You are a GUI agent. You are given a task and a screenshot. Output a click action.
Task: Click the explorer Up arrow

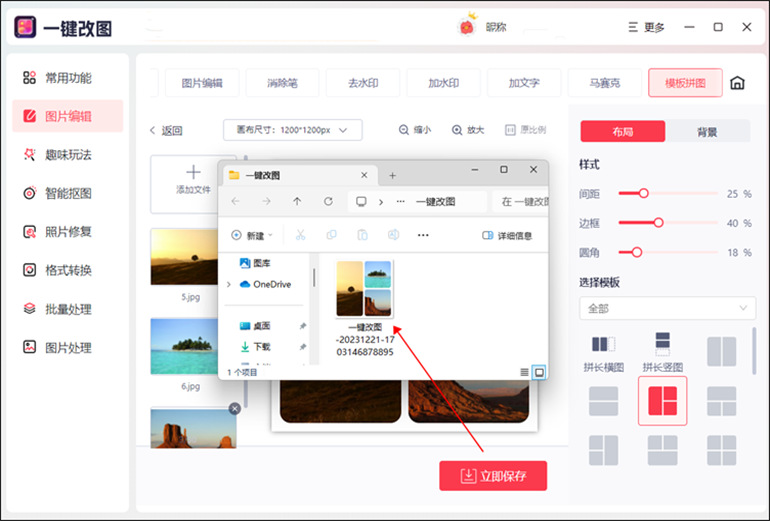tap(297, 201)
